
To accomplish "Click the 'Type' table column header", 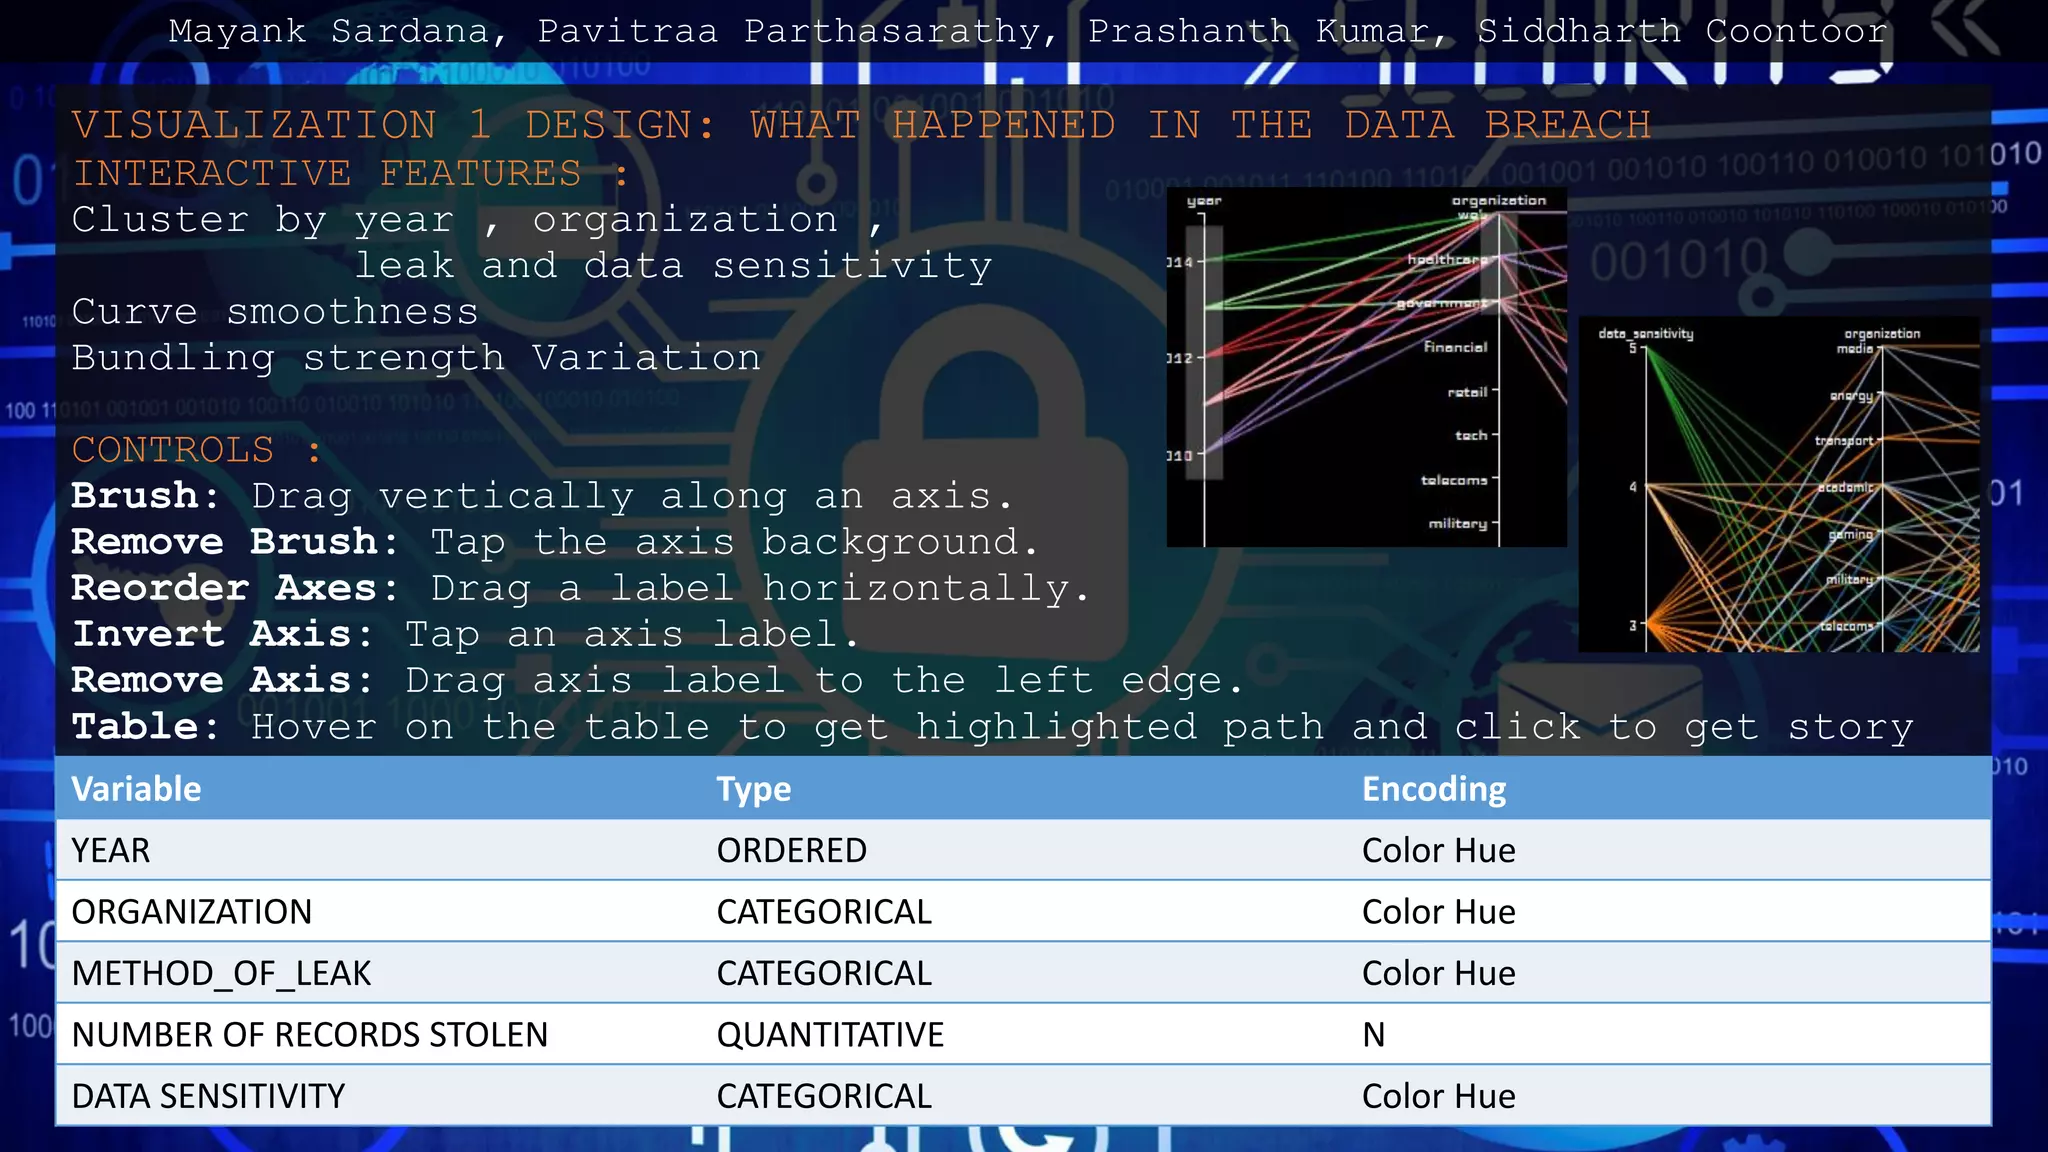I will pos(753,789).
